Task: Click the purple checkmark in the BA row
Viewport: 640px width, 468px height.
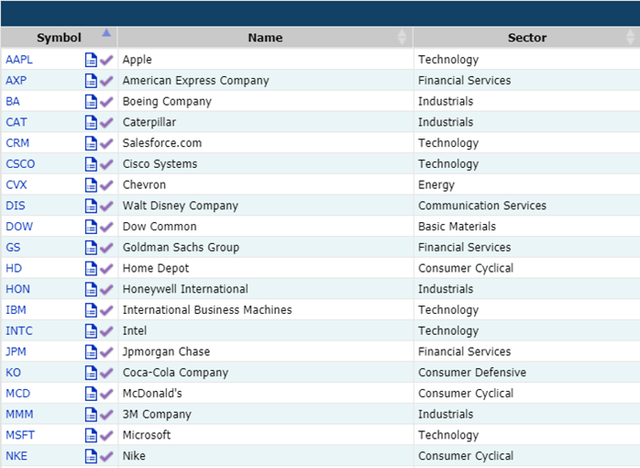Action: 106,102
